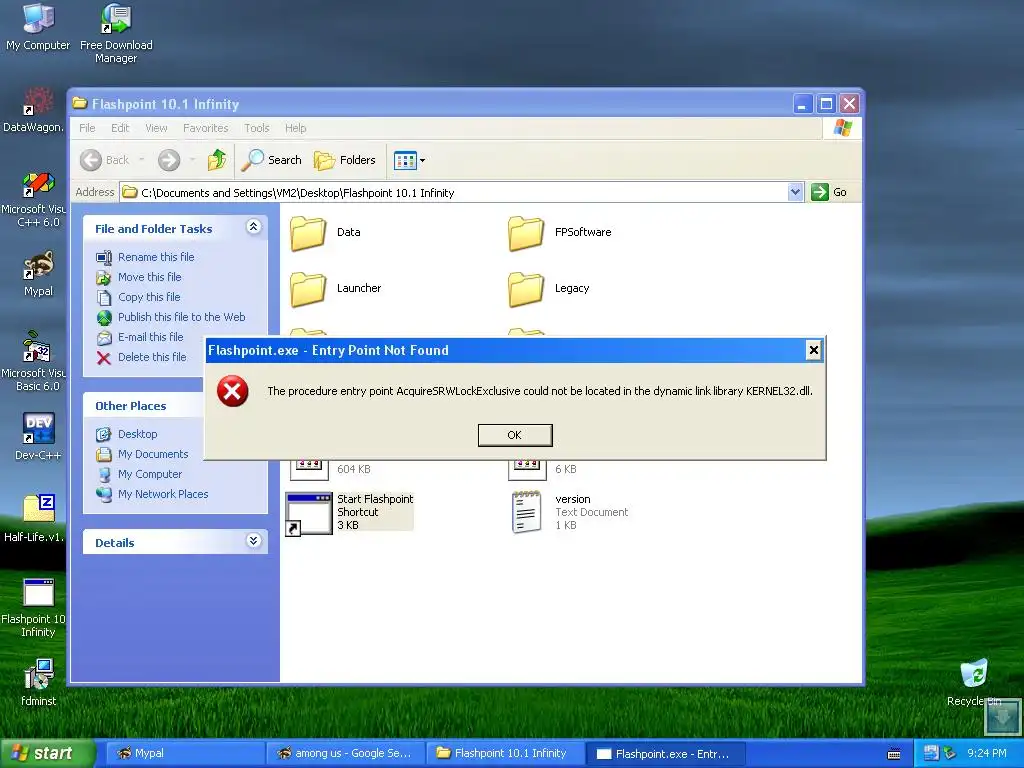Select Mypal browser desktop icon
The height and width of the screenshot is (768, 1024).
[x=38, y=274]
